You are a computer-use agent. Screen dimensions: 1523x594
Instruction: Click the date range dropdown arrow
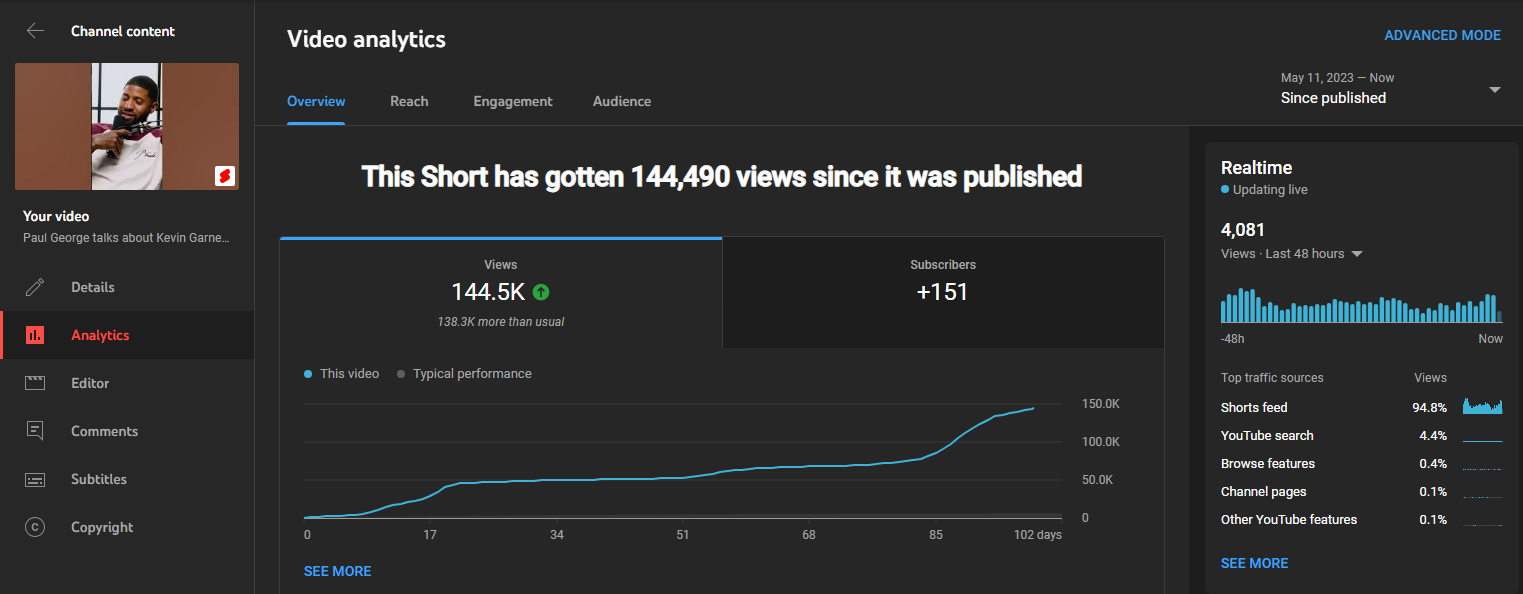click(1495, 89)
